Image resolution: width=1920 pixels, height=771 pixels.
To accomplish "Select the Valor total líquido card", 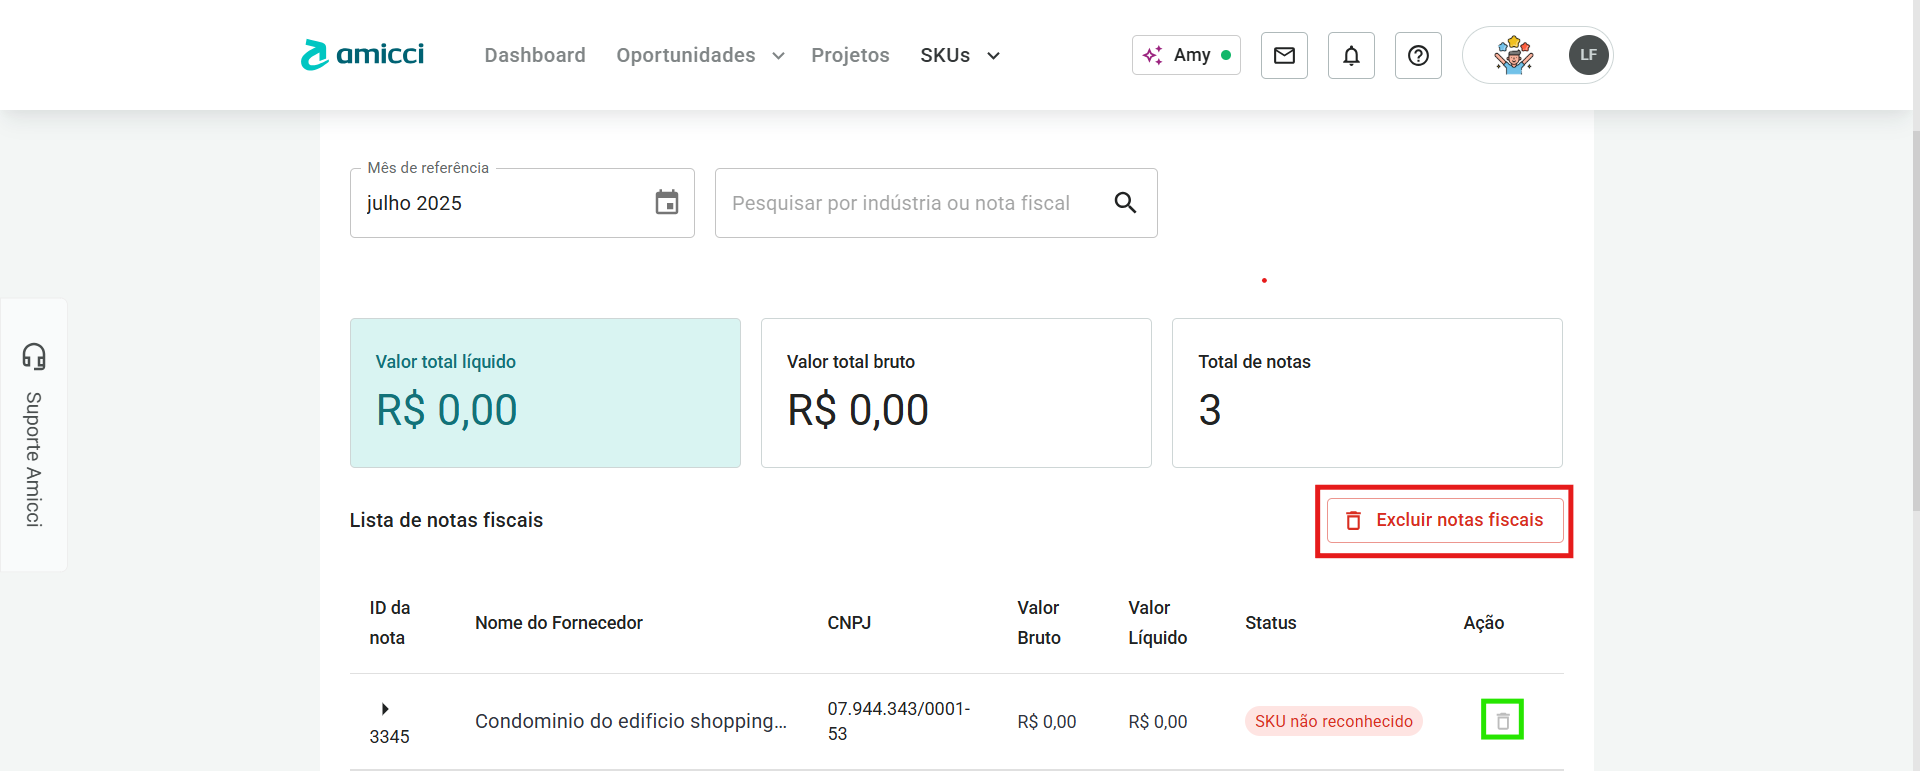I will click(x=545, y=393).
